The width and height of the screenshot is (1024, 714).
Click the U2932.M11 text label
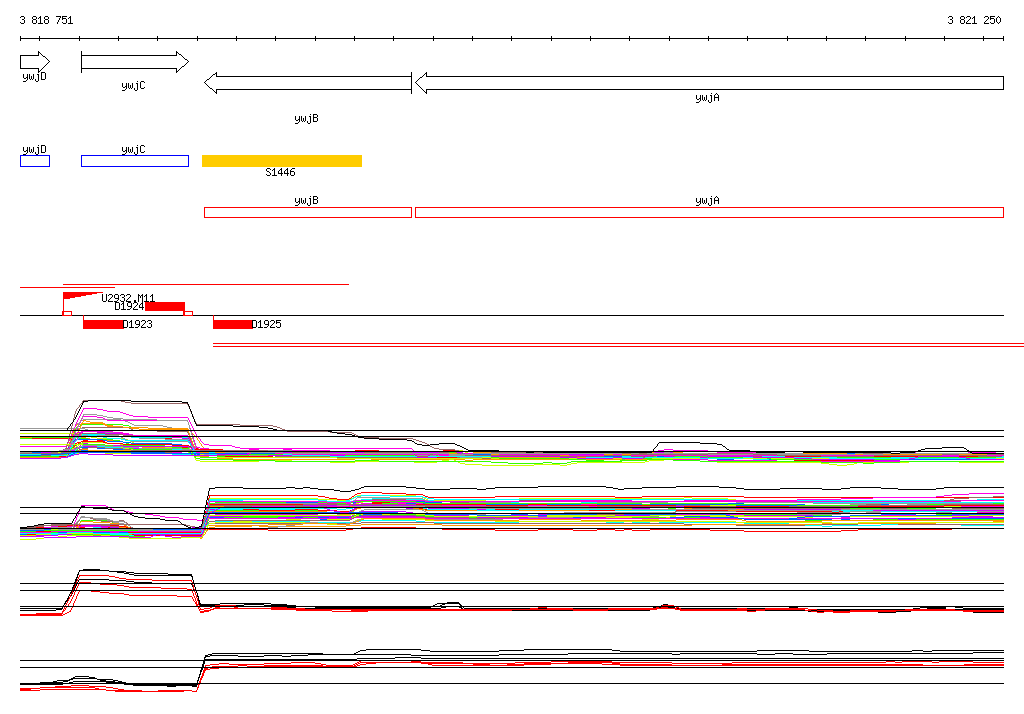128,298
